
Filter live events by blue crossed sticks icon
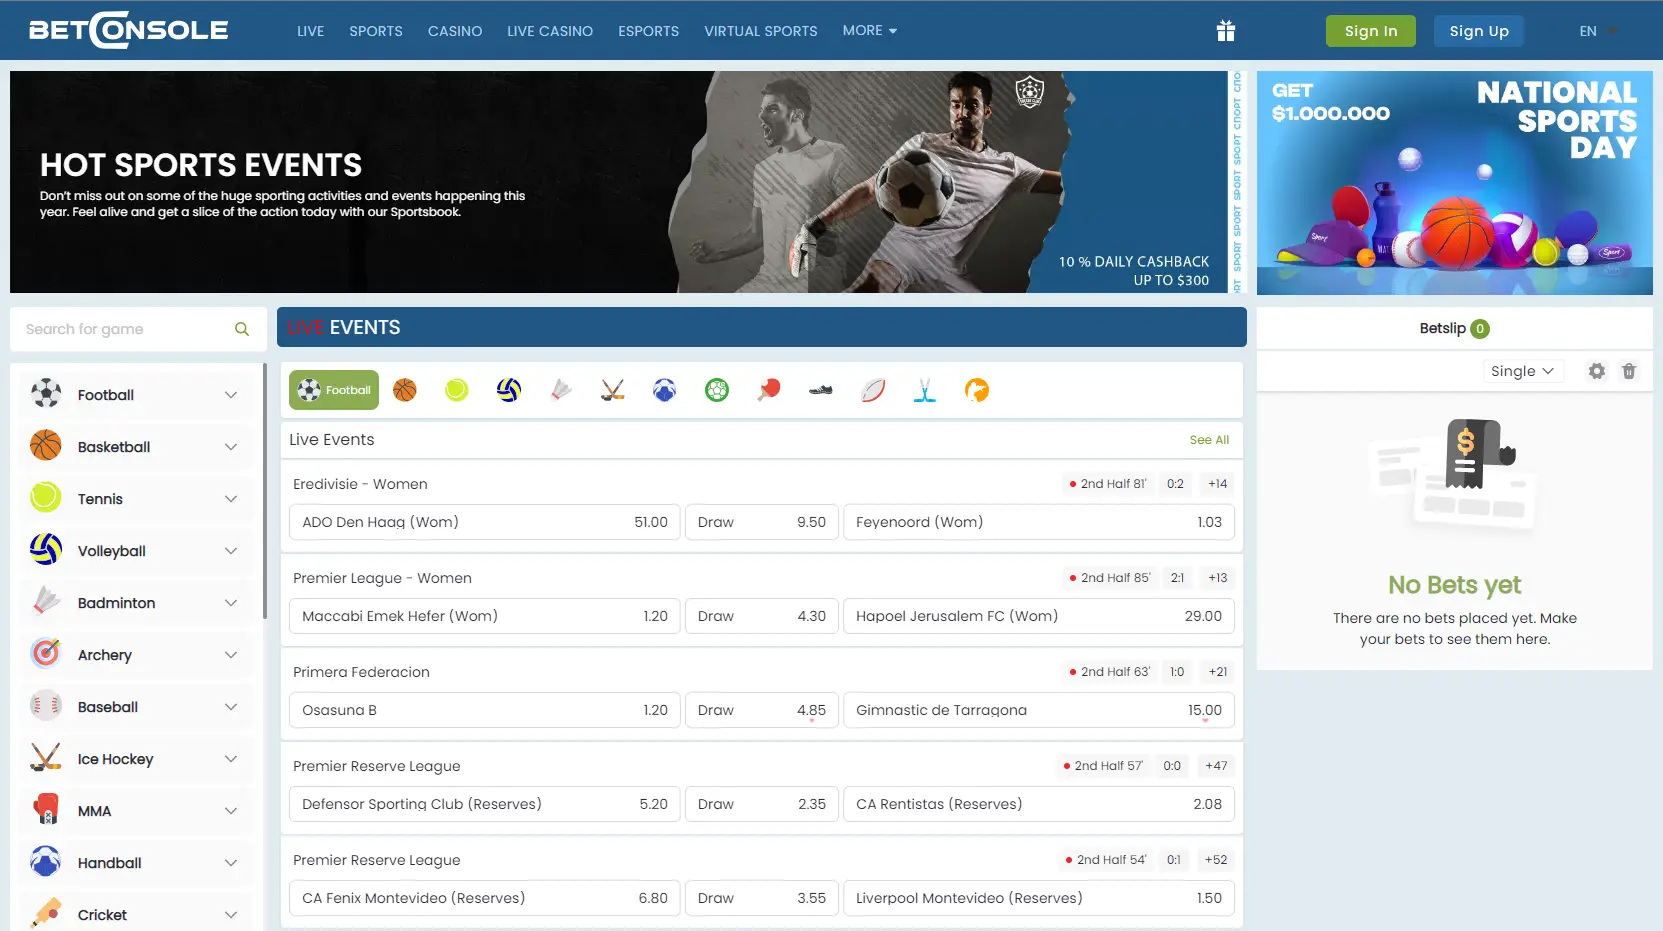925,390
